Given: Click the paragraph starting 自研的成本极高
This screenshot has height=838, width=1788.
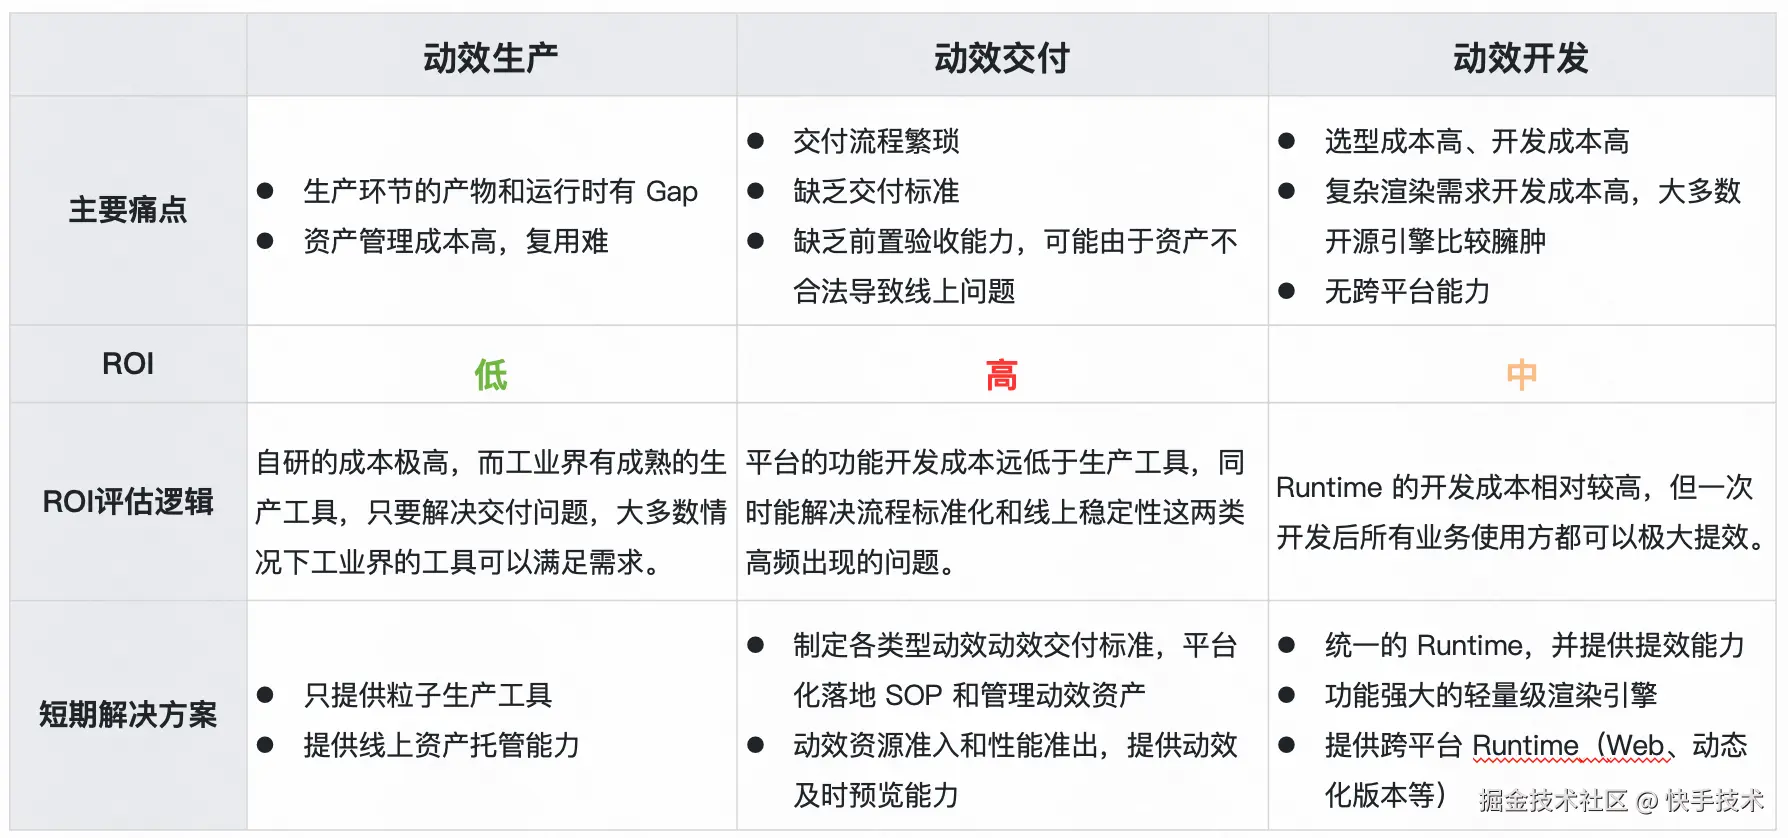Looking at the screenshot, I should coord(490,511).
